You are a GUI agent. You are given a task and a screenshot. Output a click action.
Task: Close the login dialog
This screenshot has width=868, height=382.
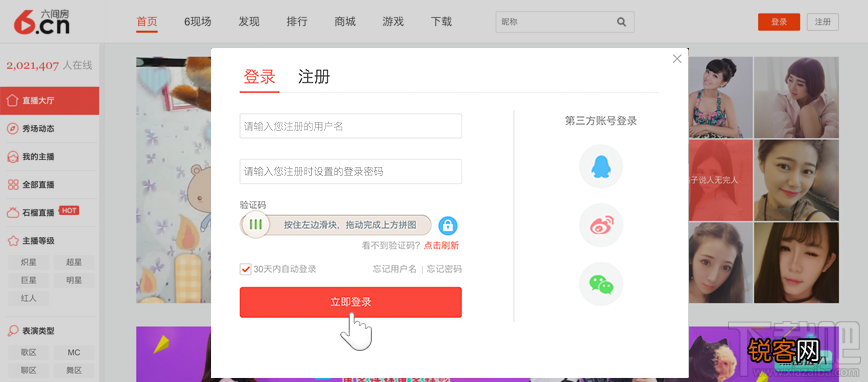point(676,59)
